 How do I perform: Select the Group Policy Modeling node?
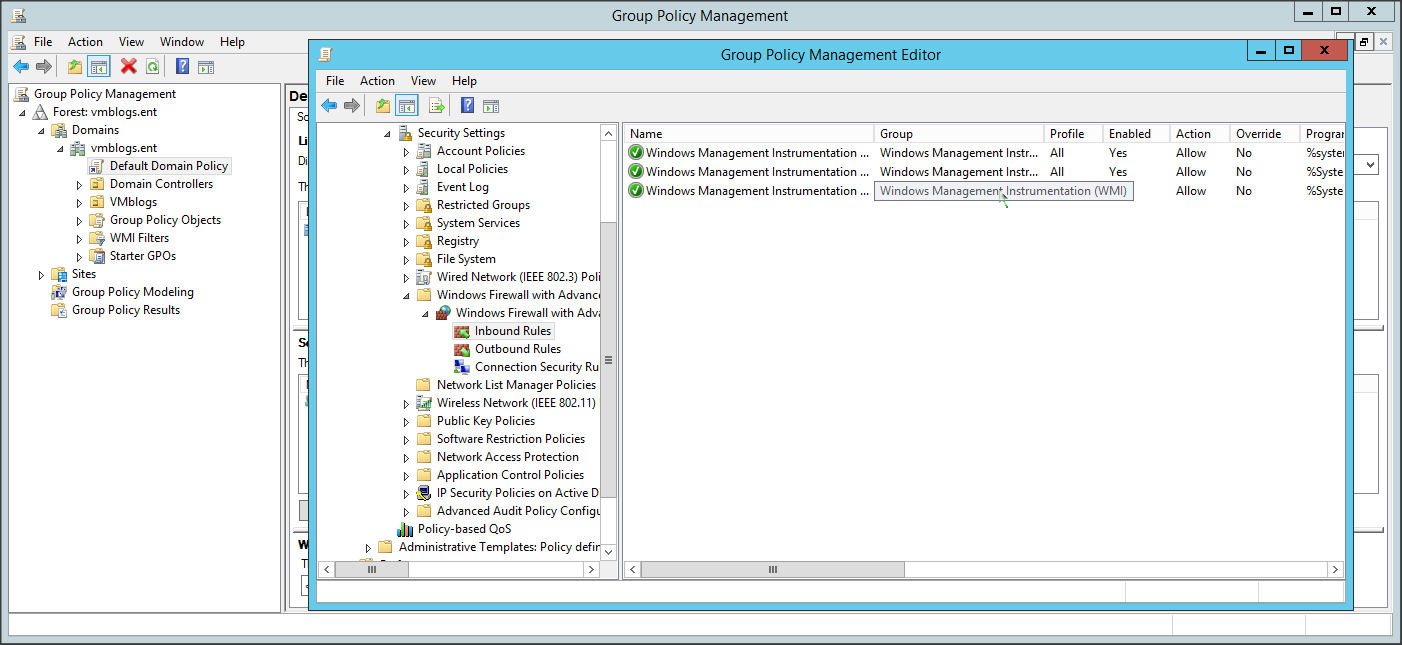pyautogui.click(x=133, y=292)
